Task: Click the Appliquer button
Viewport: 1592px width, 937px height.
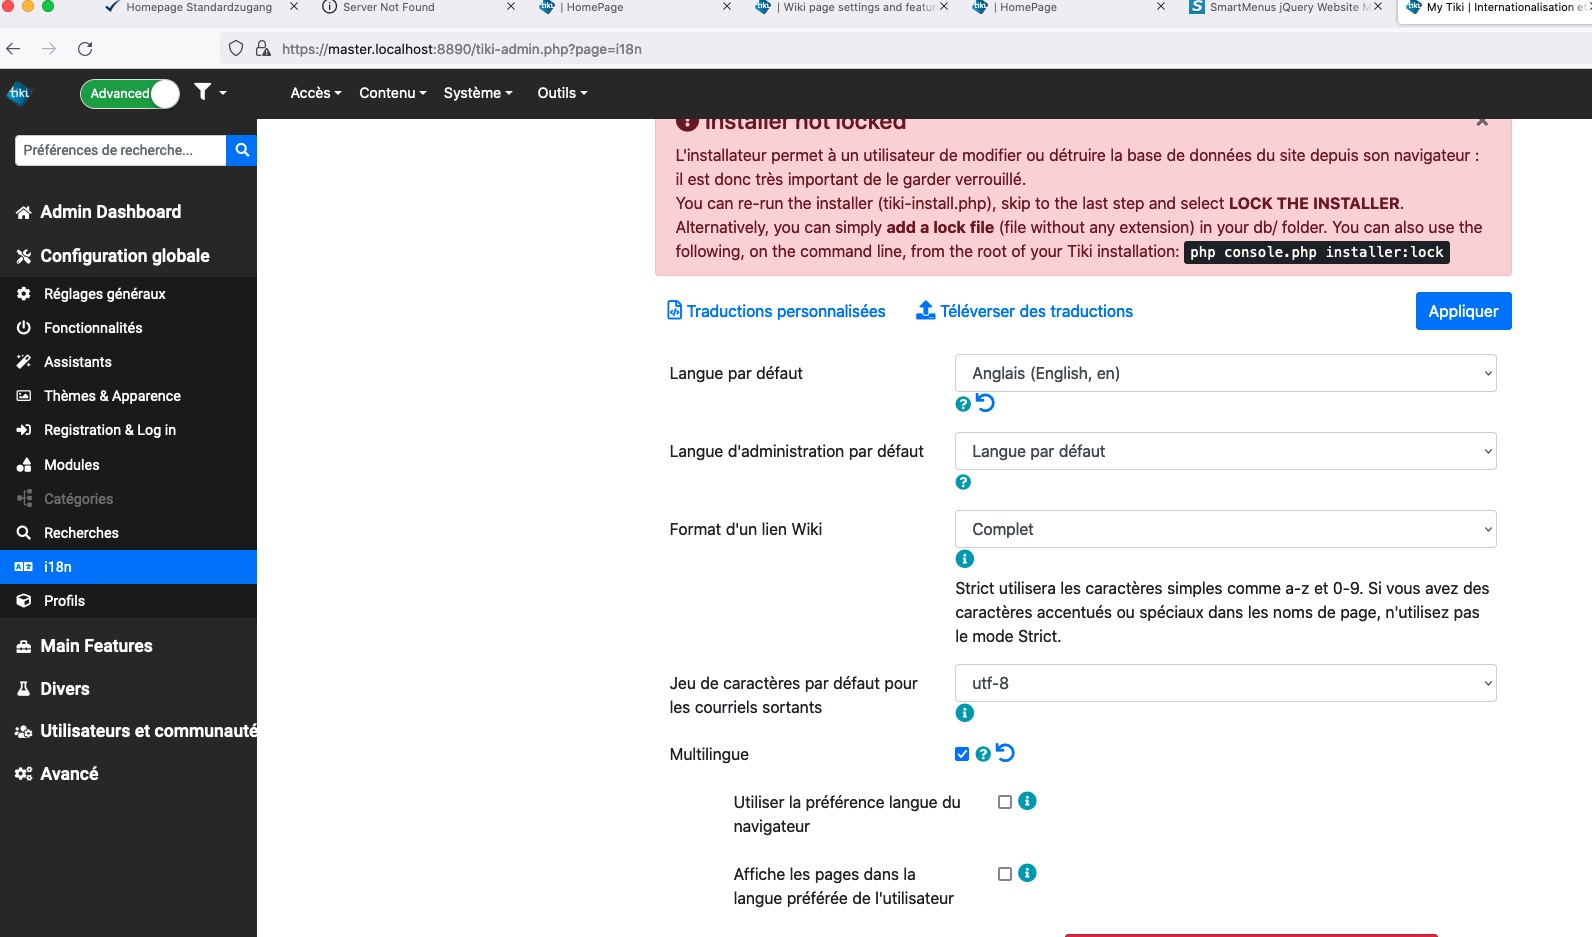Action: point(1463,311)
